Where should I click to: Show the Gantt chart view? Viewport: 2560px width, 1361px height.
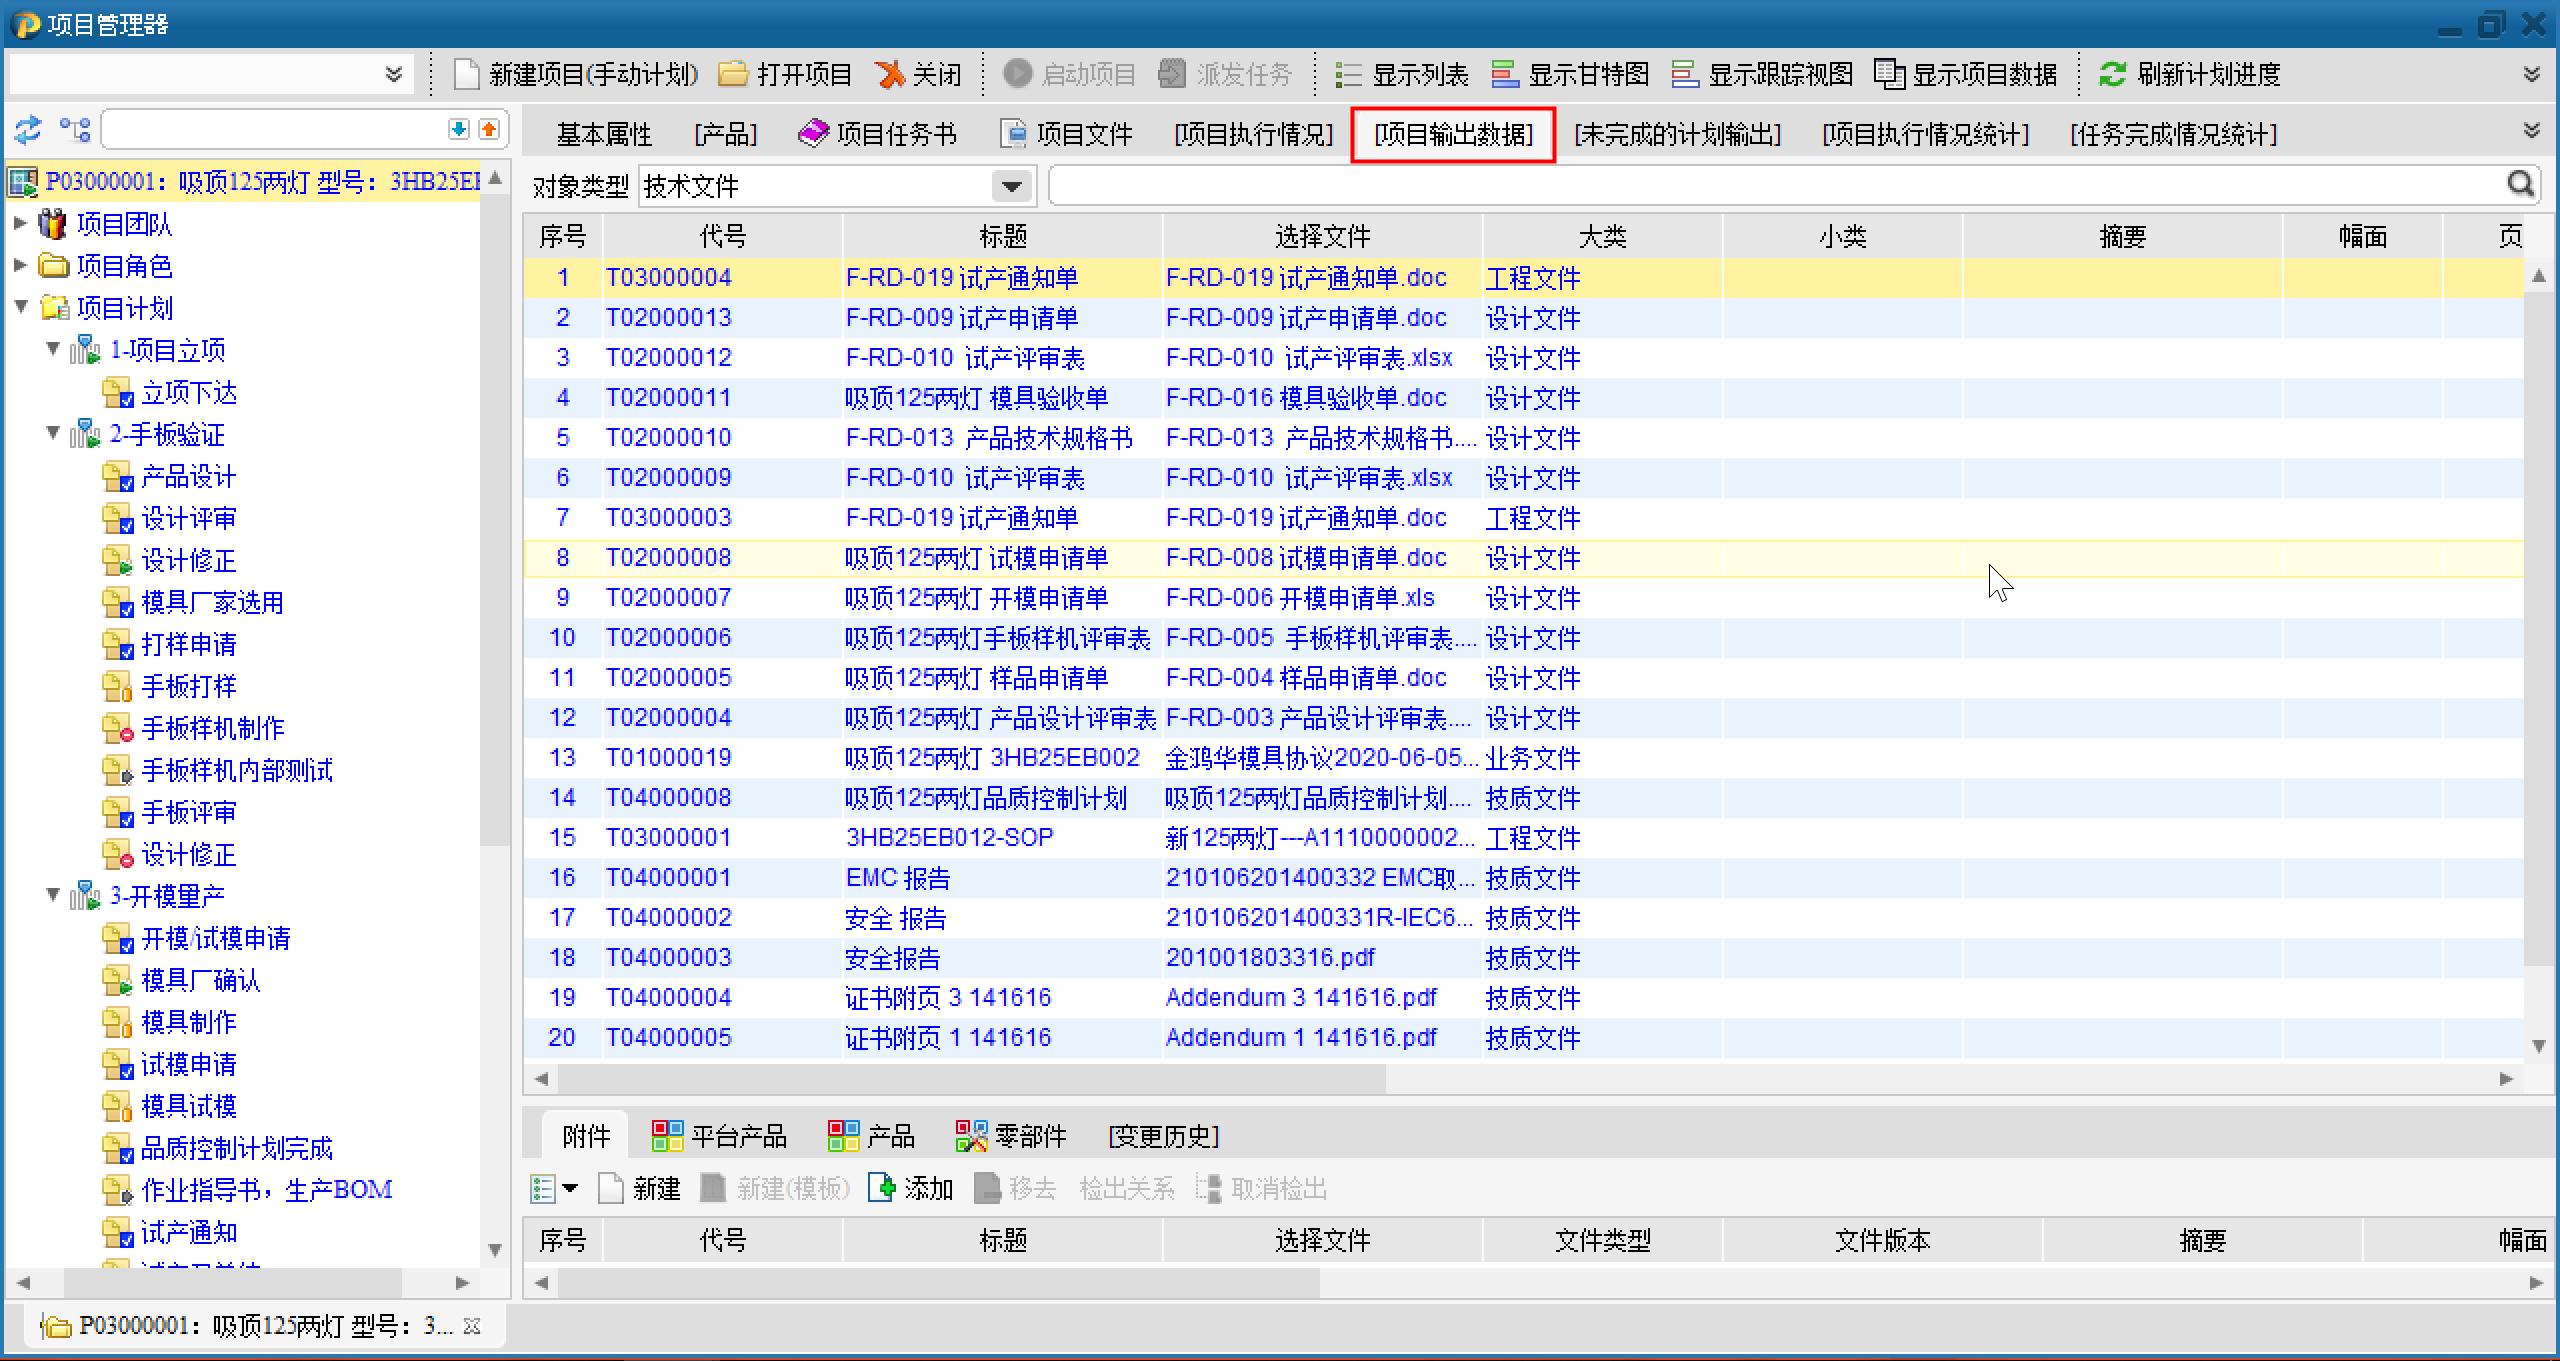(x=1570, y=75)
